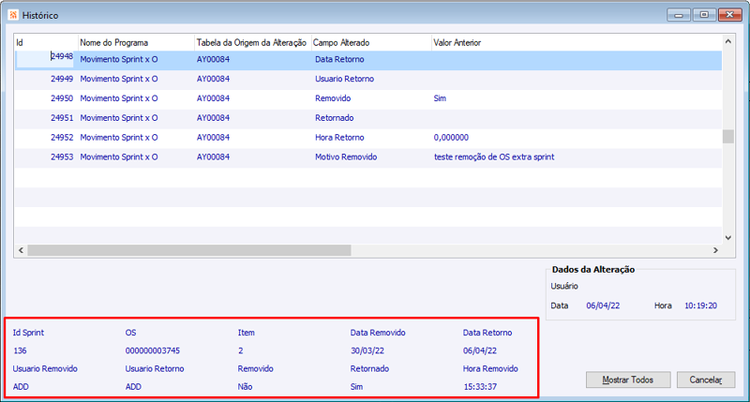
Task: Click the Histórico window title icon
Action: pos(14,15)
